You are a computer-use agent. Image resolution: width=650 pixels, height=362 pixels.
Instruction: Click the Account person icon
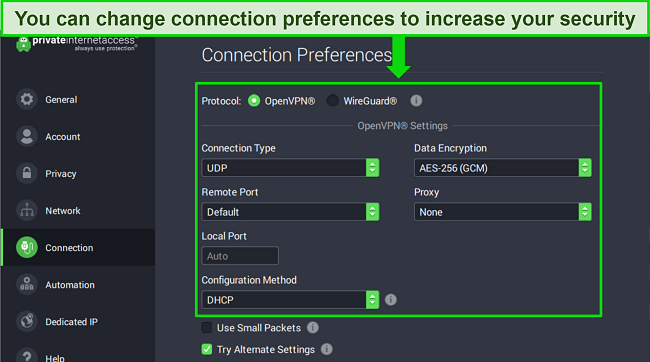(27, 136)
